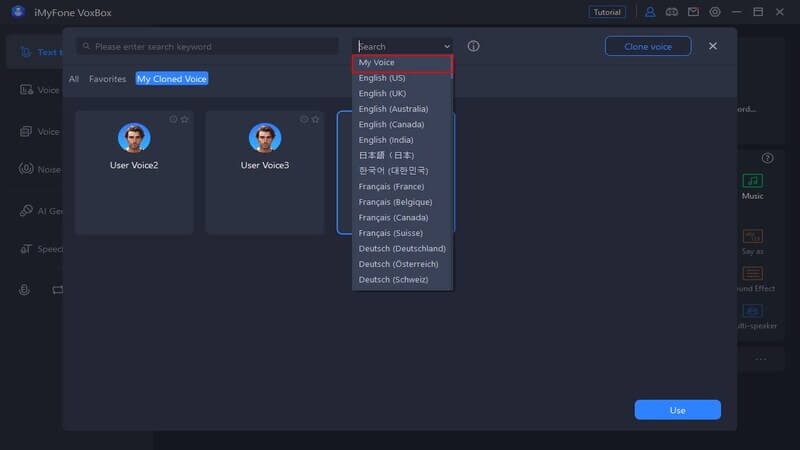Open the mail icon in title bar
The image size is (800, 450).
click(x=693, y=12)
